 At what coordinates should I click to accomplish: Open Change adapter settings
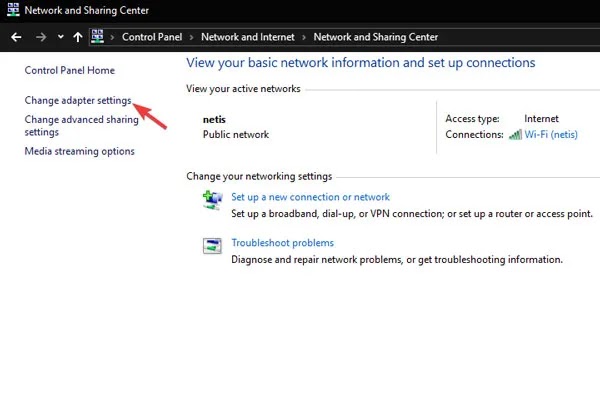coord(78,100)
